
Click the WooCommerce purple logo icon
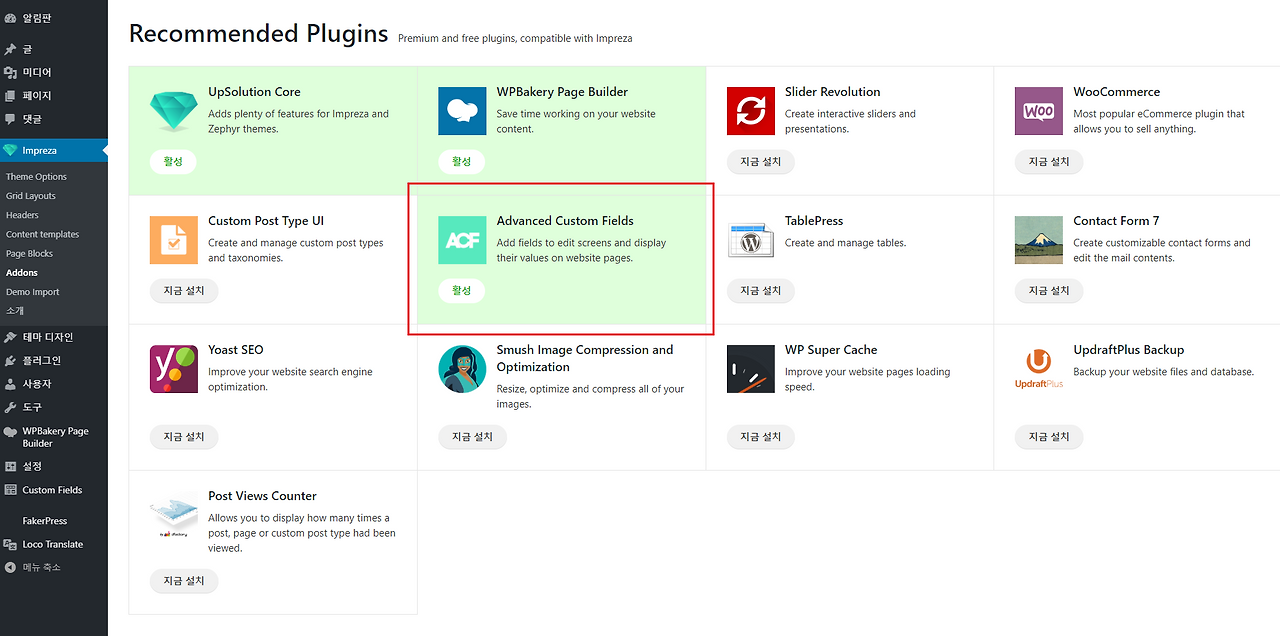pyautogui.click(x=1039, y=111)
